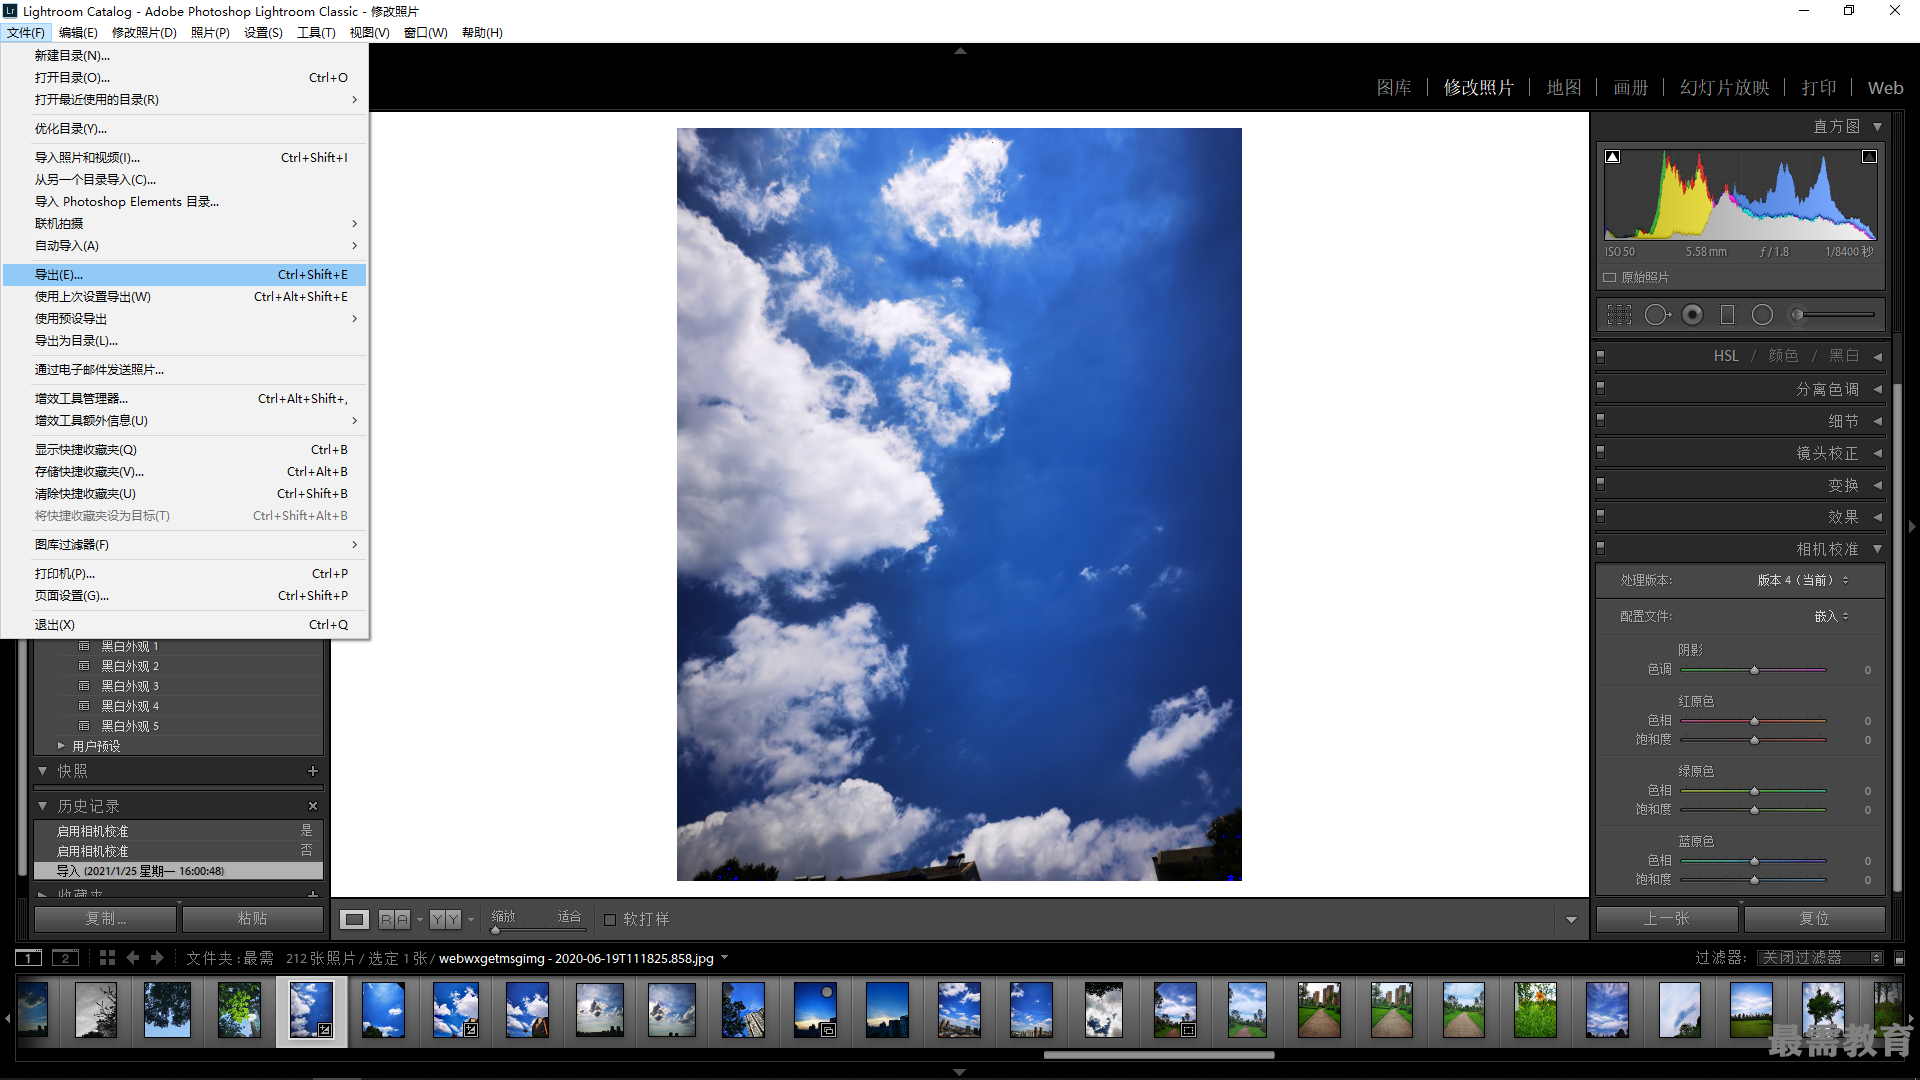Click the stack badge on night sky thumbnail
1920x1080 pixels.
828,1030
